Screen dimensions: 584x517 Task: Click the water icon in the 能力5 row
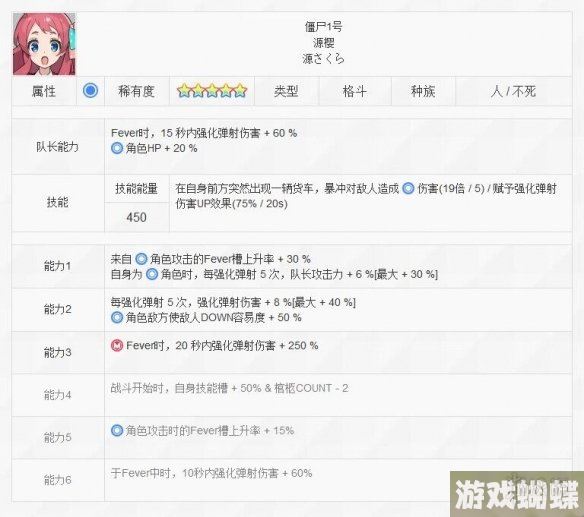[117, 431]
